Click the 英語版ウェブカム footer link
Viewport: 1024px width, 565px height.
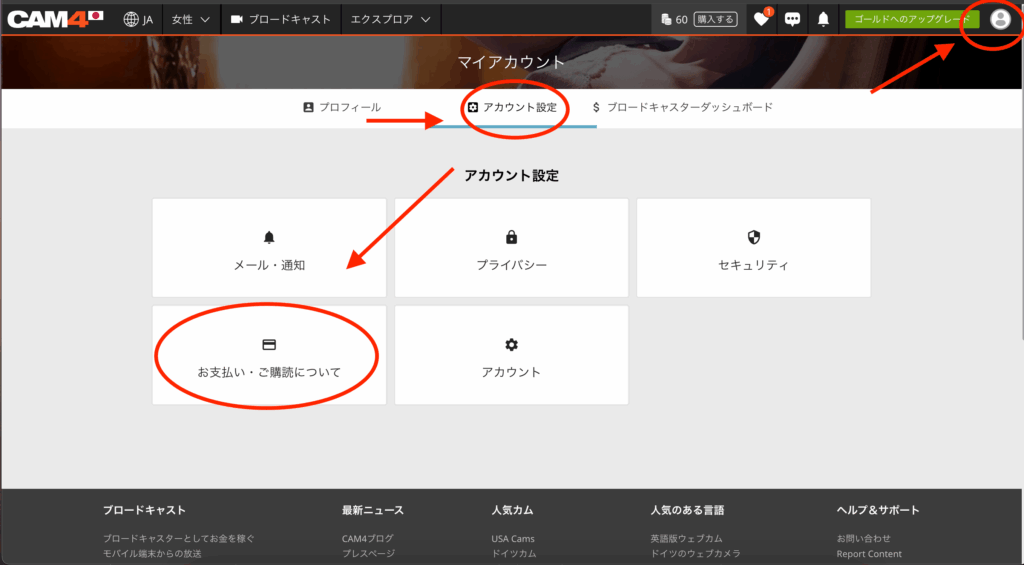[x=686, y=538]
